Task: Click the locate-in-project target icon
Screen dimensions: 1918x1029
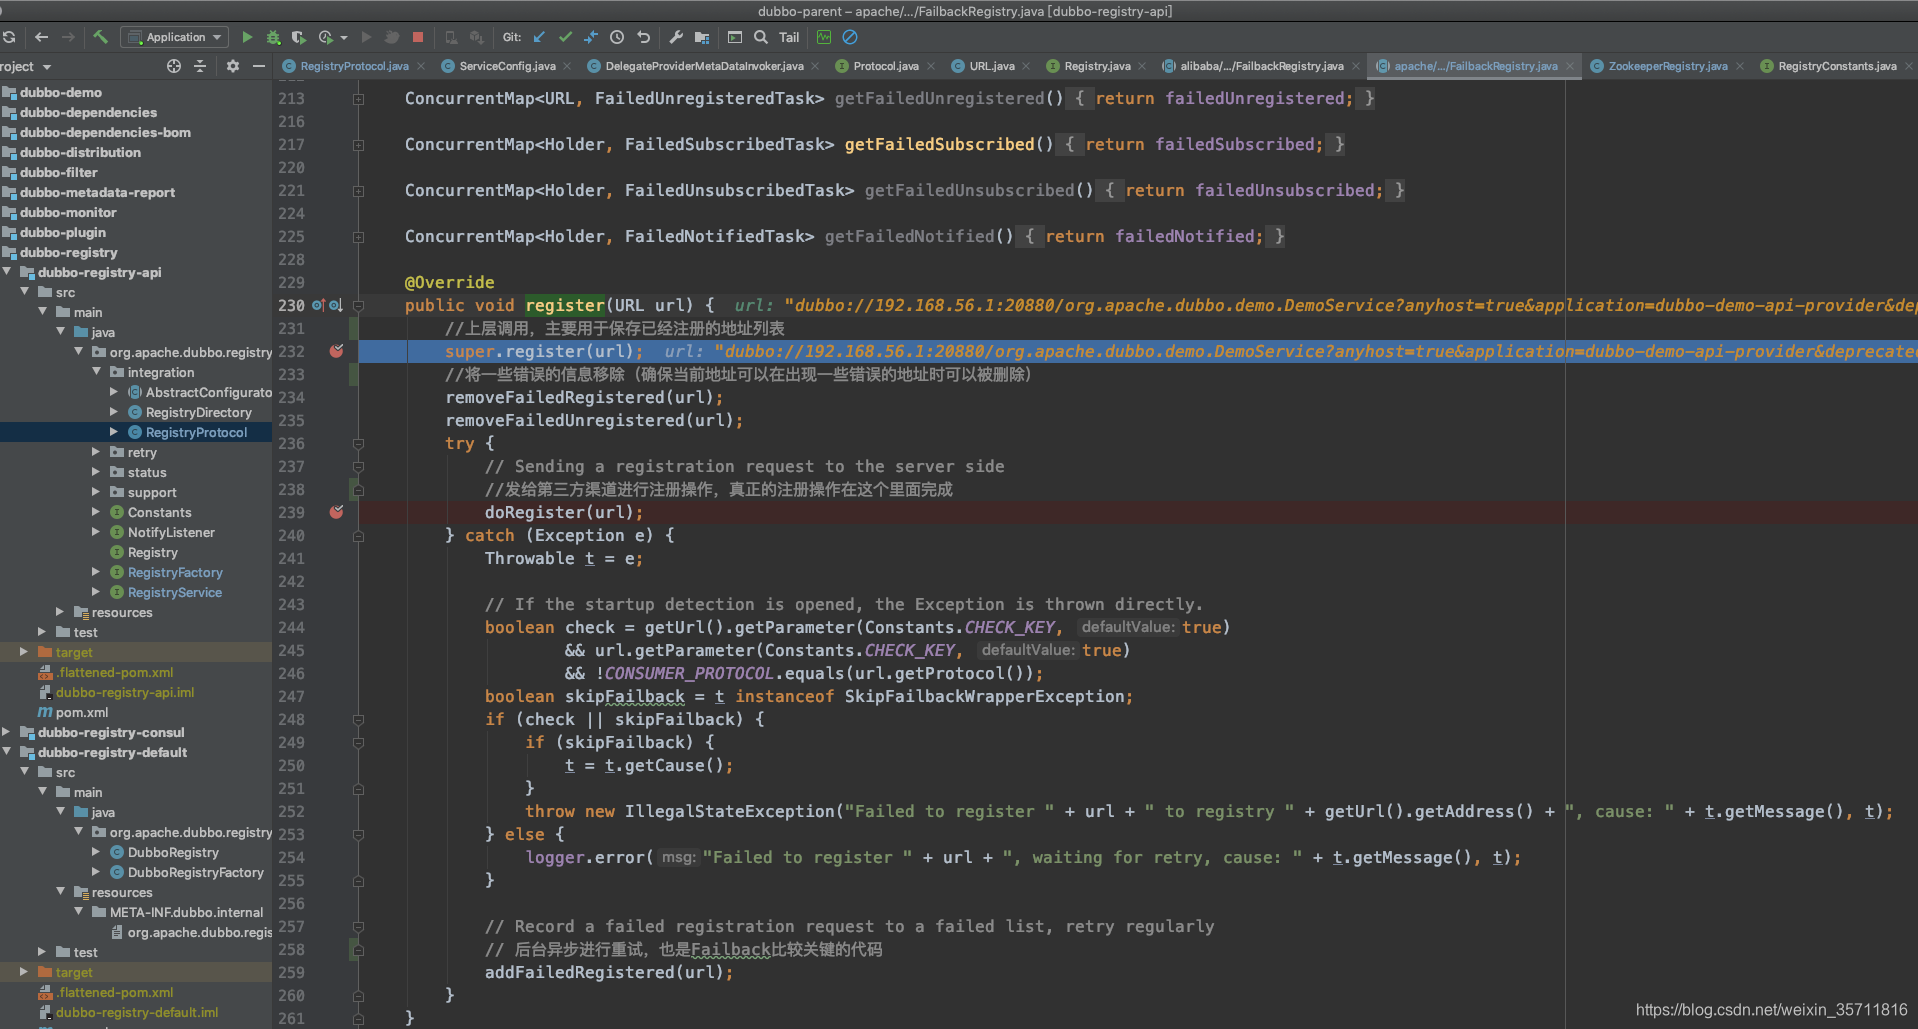Action: [174, 66]
